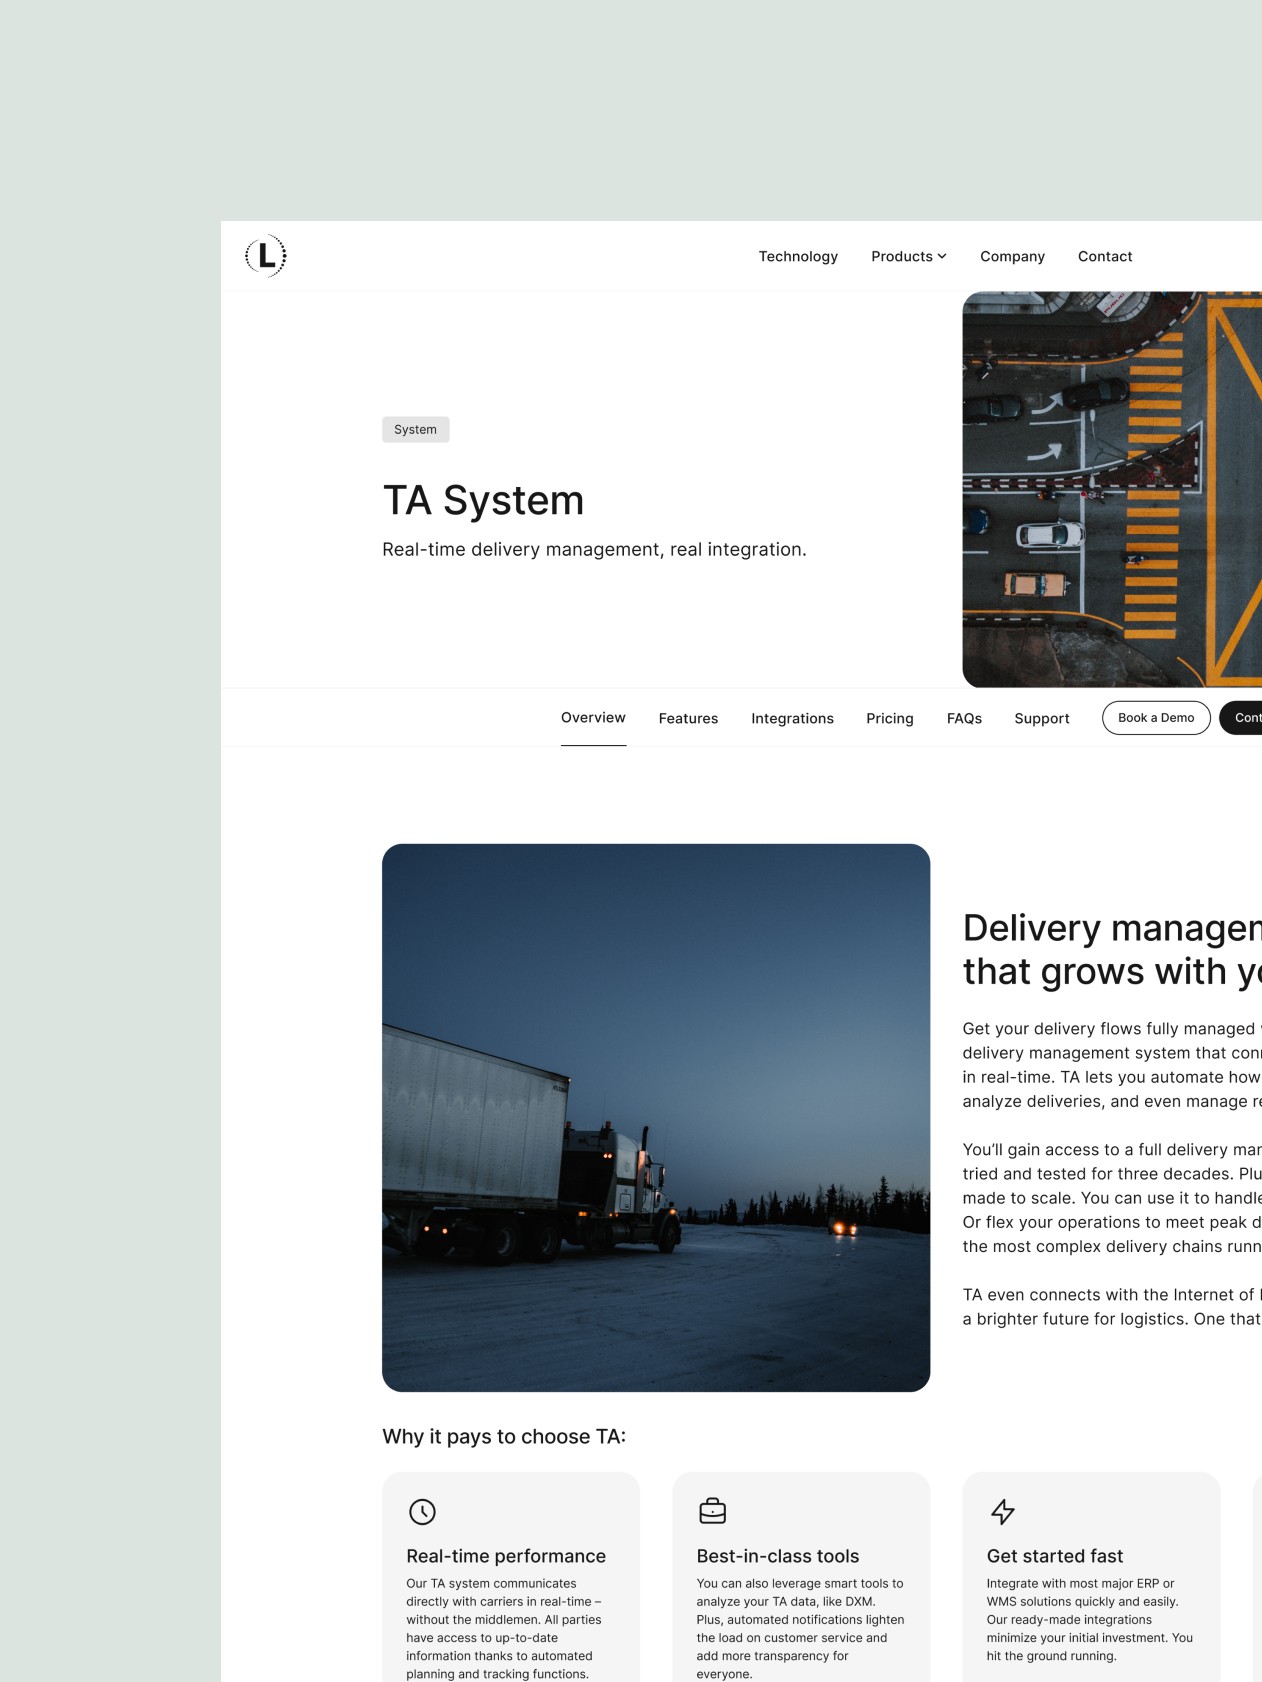
Task: Switch to the Features tab
Action: tap(688, 718)
